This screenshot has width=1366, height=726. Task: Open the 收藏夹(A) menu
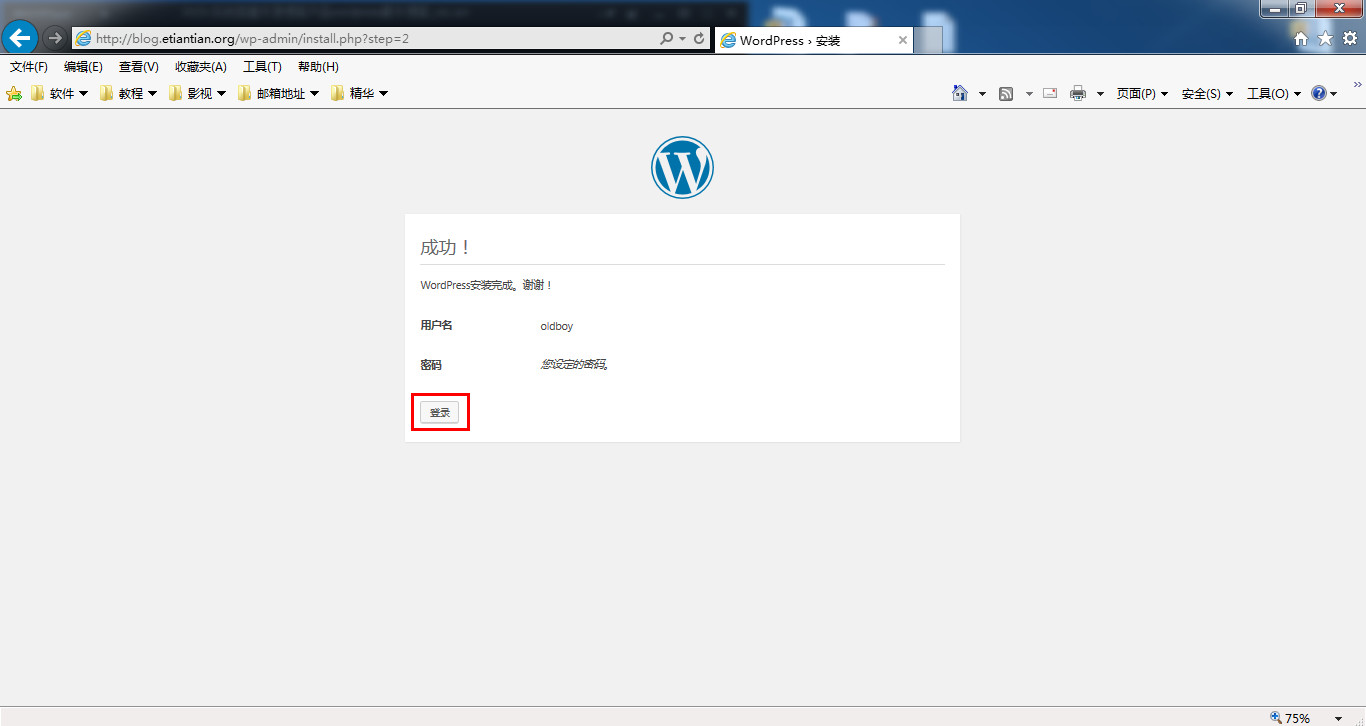click(201, 67)
